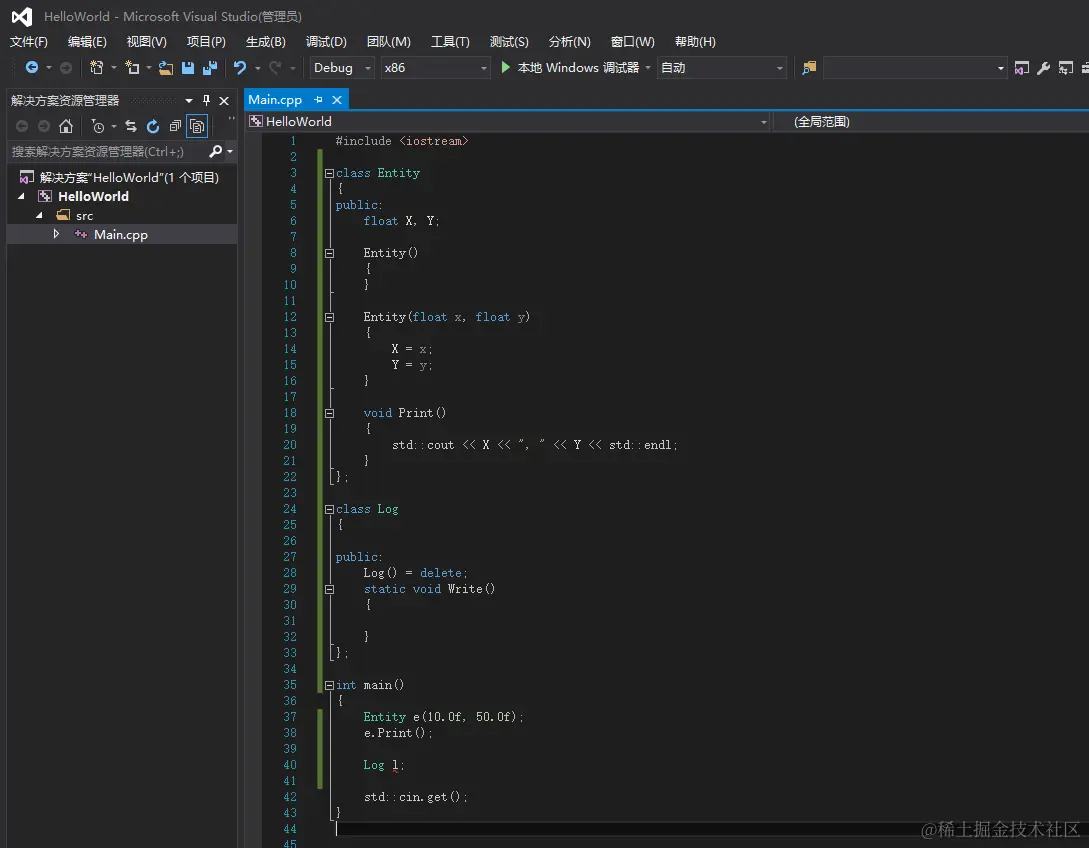Toggle Show All Files in Solution Explorer
Screen dimensions: 1089x848
tap(197, 126)
